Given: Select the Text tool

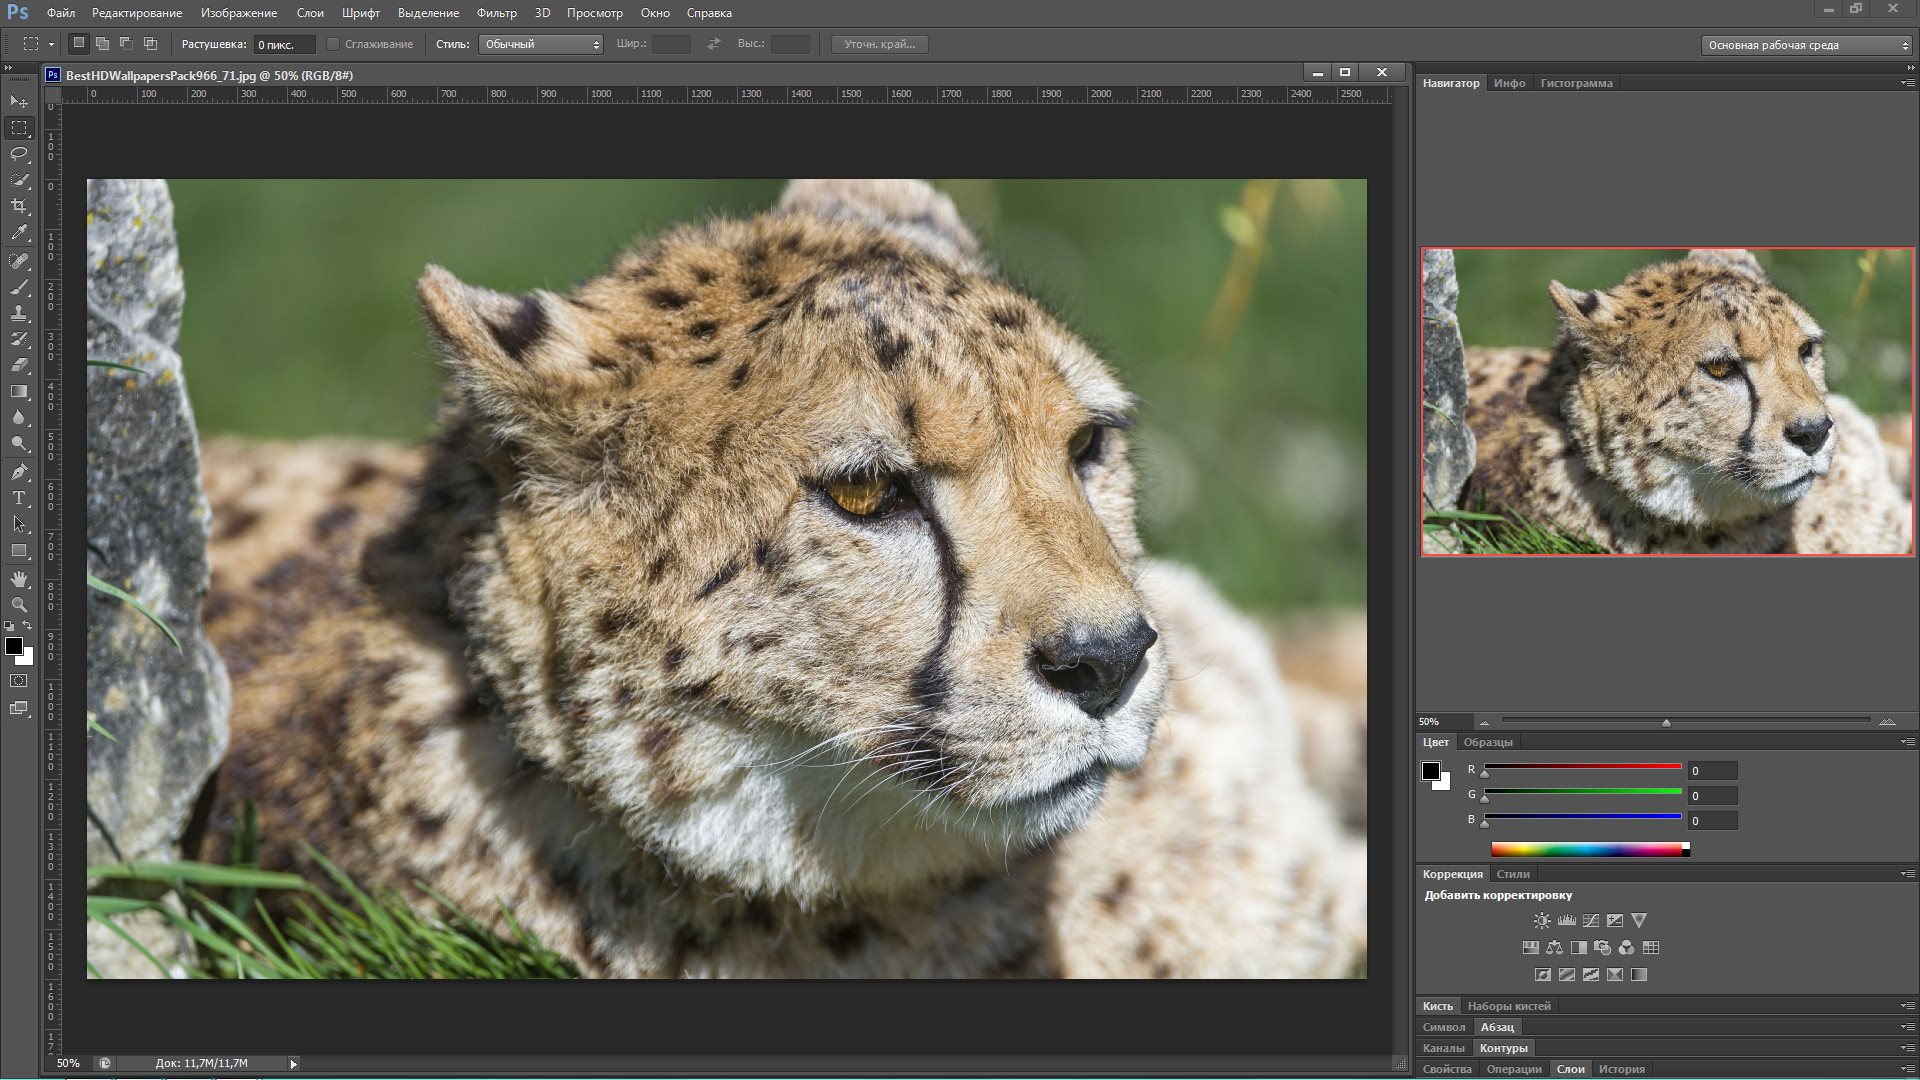Looking at the screenshot, I should point(18,498).
